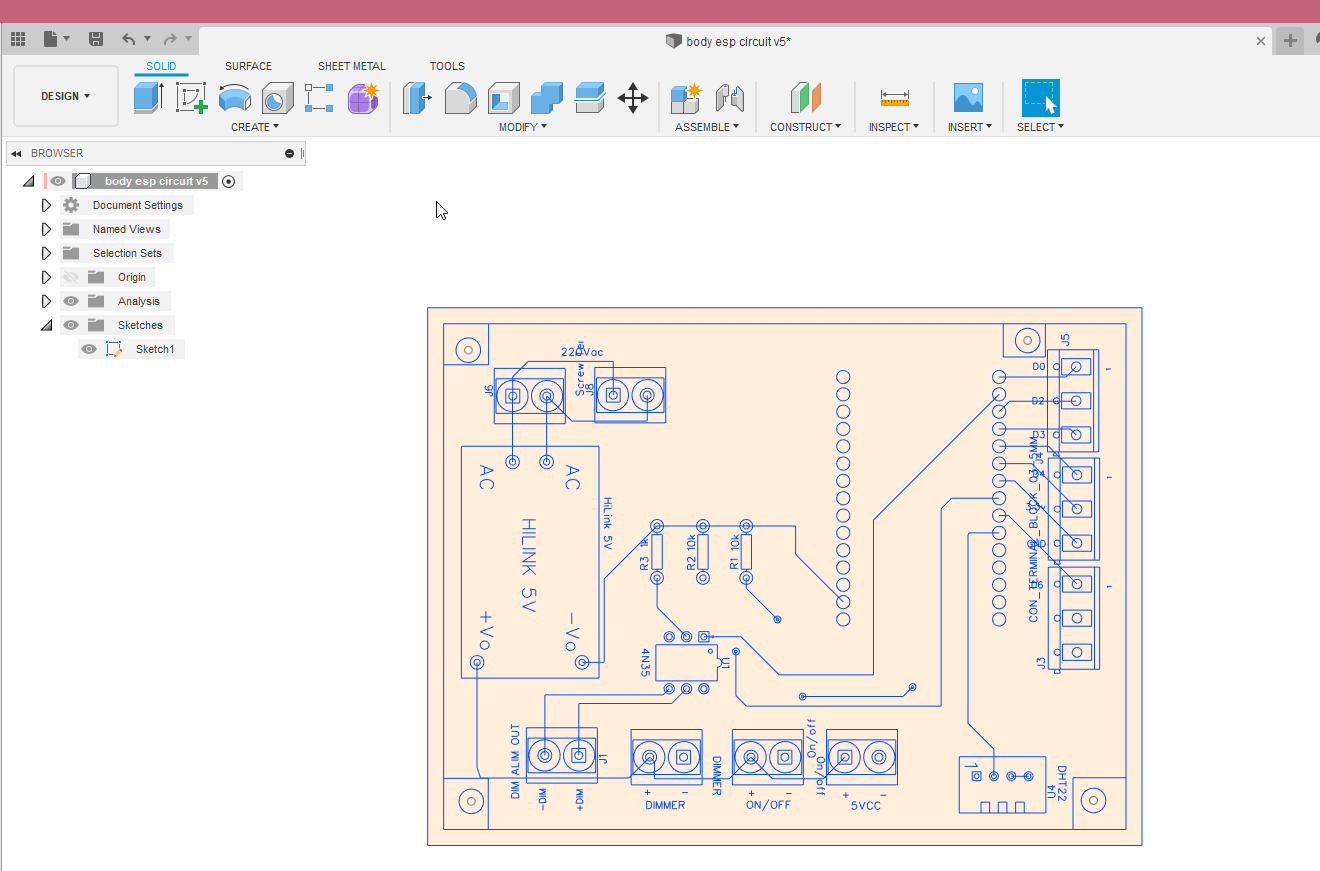Select the Revolve tool
Screen dimensions: 1320x871
point(234,98)
